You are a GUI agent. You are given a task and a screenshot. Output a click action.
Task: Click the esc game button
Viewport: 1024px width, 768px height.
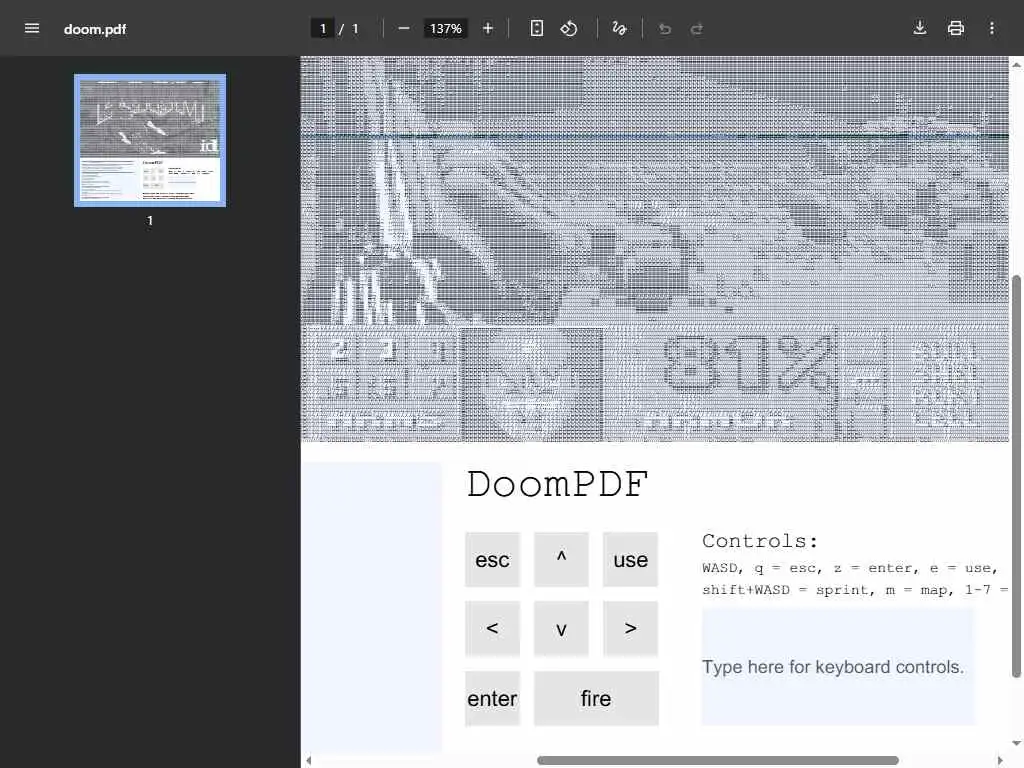[492, 560]
